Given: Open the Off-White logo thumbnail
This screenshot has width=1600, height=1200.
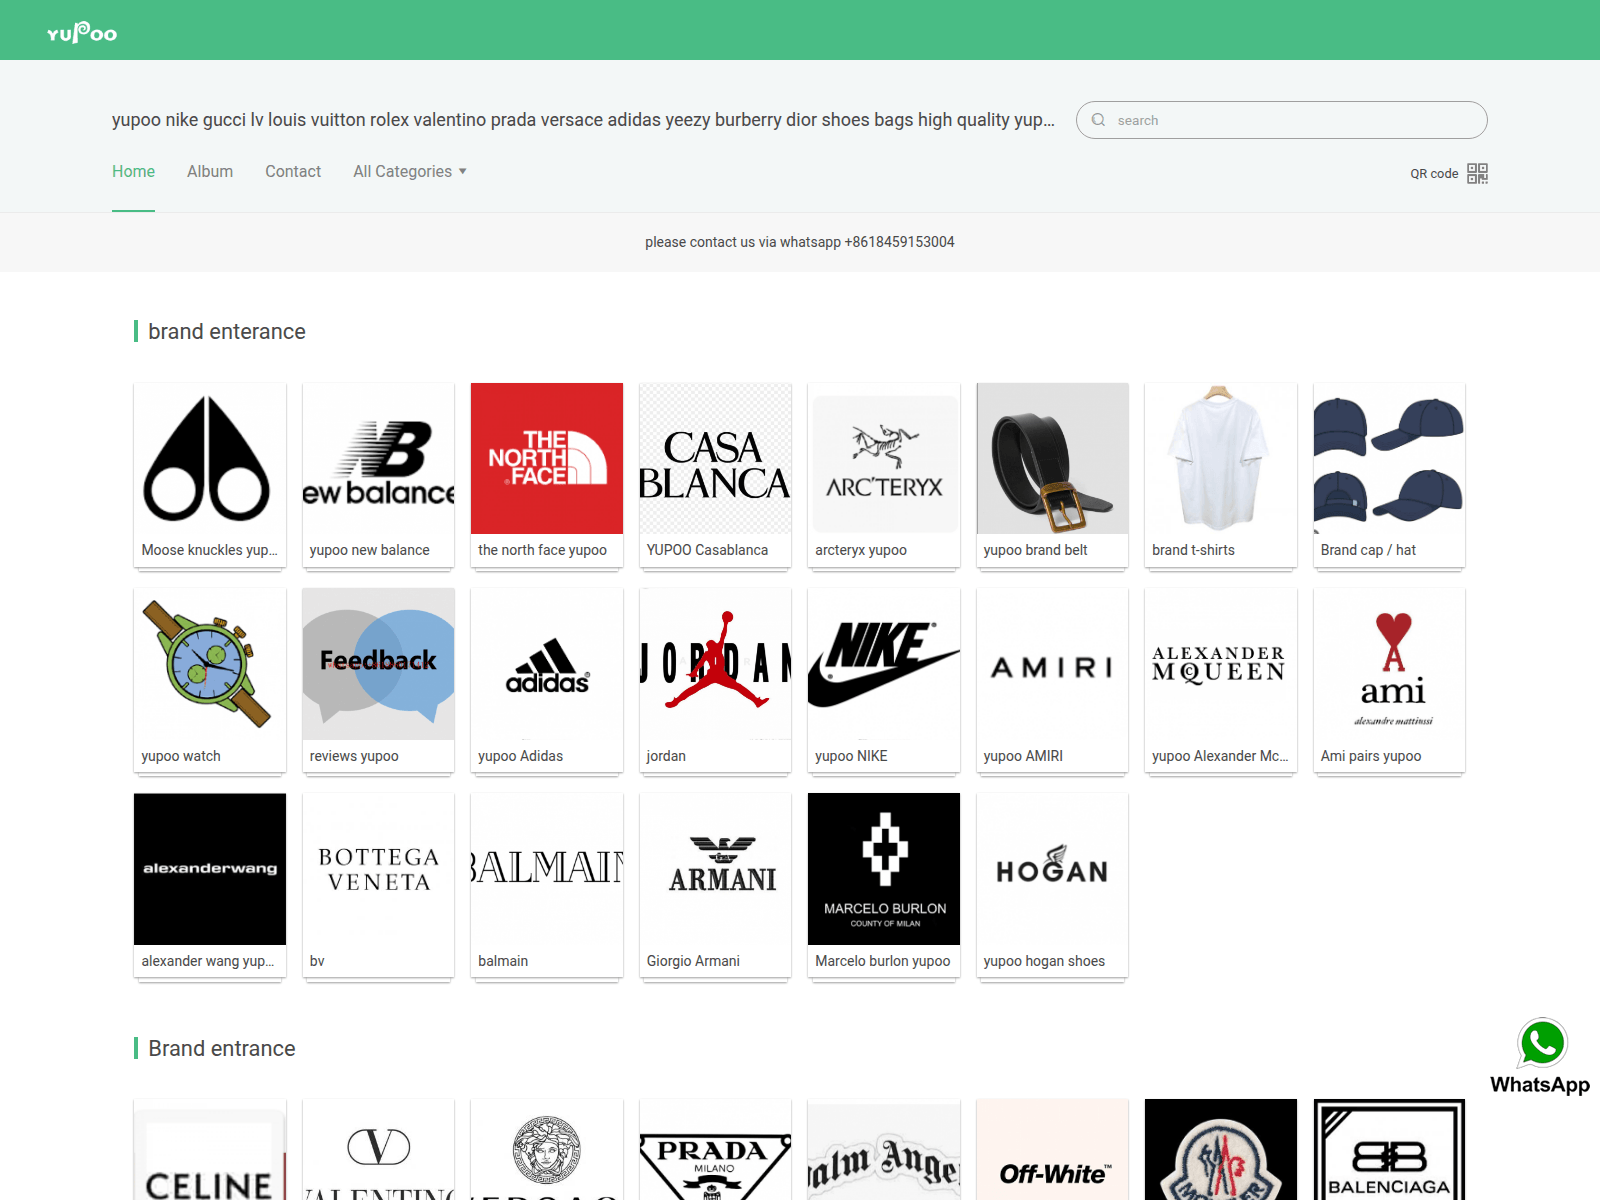Looking at the screenshot, I should click(1052, 1150).
